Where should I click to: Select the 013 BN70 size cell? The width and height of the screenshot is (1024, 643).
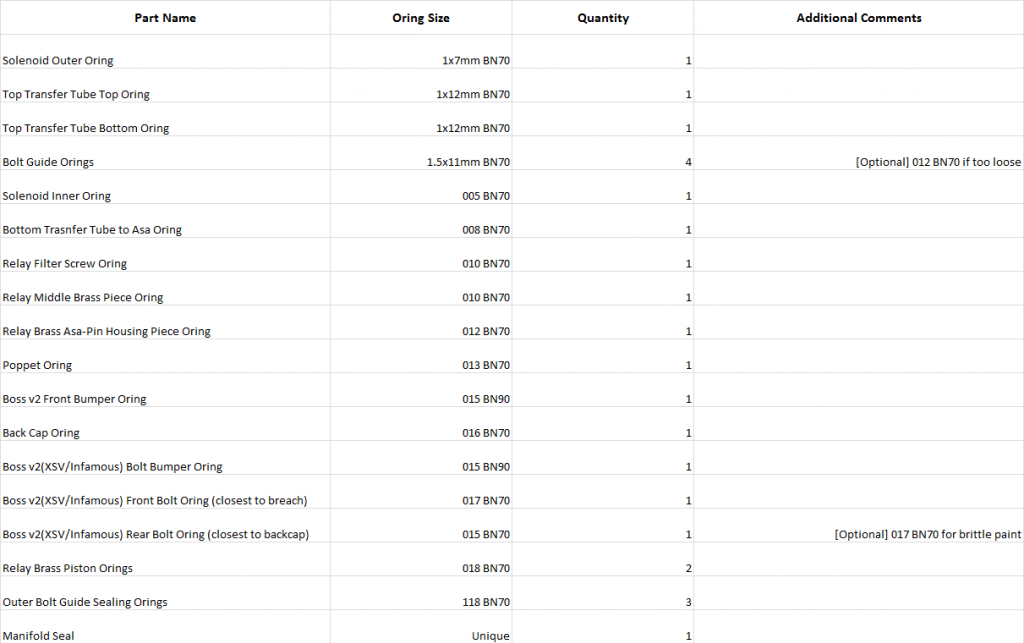[x=421, y=358]
